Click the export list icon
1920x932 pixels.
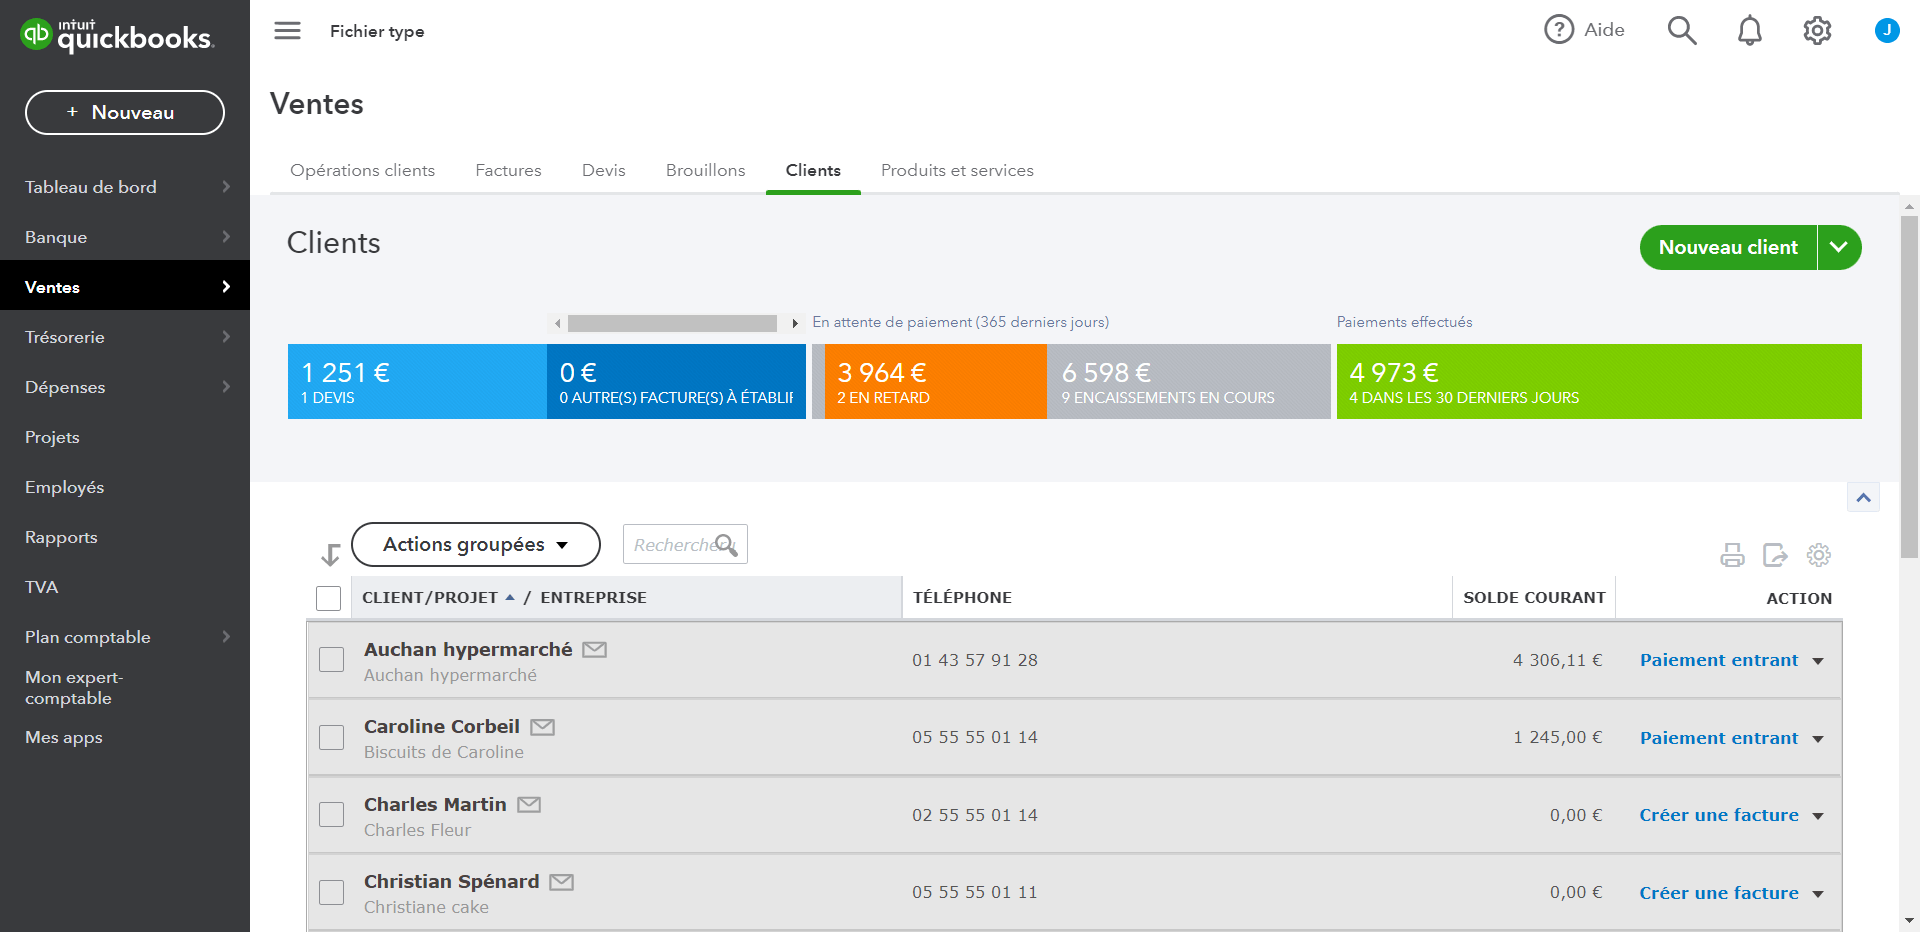pos(1775,555)
